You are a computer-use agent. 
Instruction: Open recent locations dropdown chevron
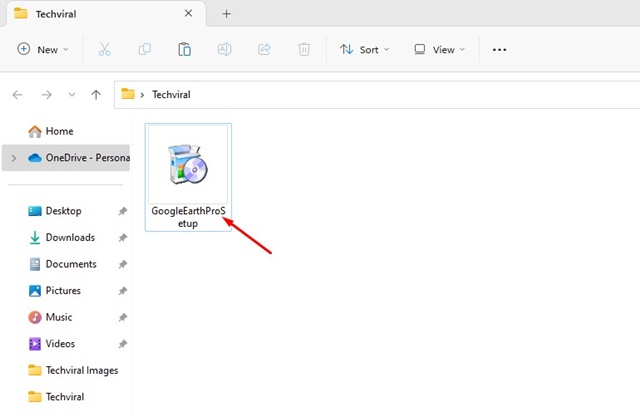click(x=72, y=95)
